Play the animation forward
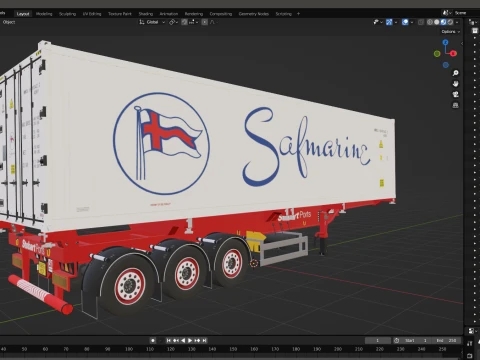480x360 pixels. [x=190, y=340]
